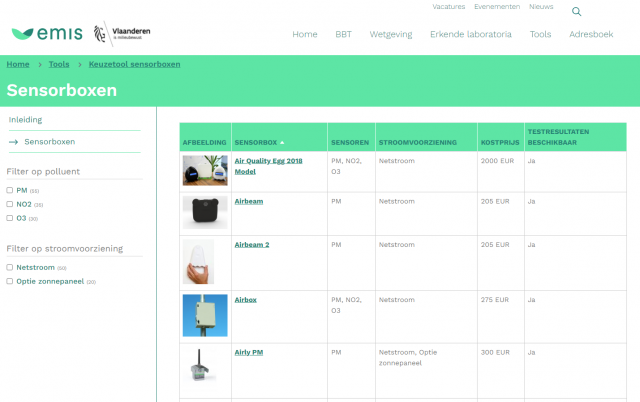Viewport: 640px width, 402px height.
Task: Tick the O3 pollutant checkbox
Action: [10, 218]
